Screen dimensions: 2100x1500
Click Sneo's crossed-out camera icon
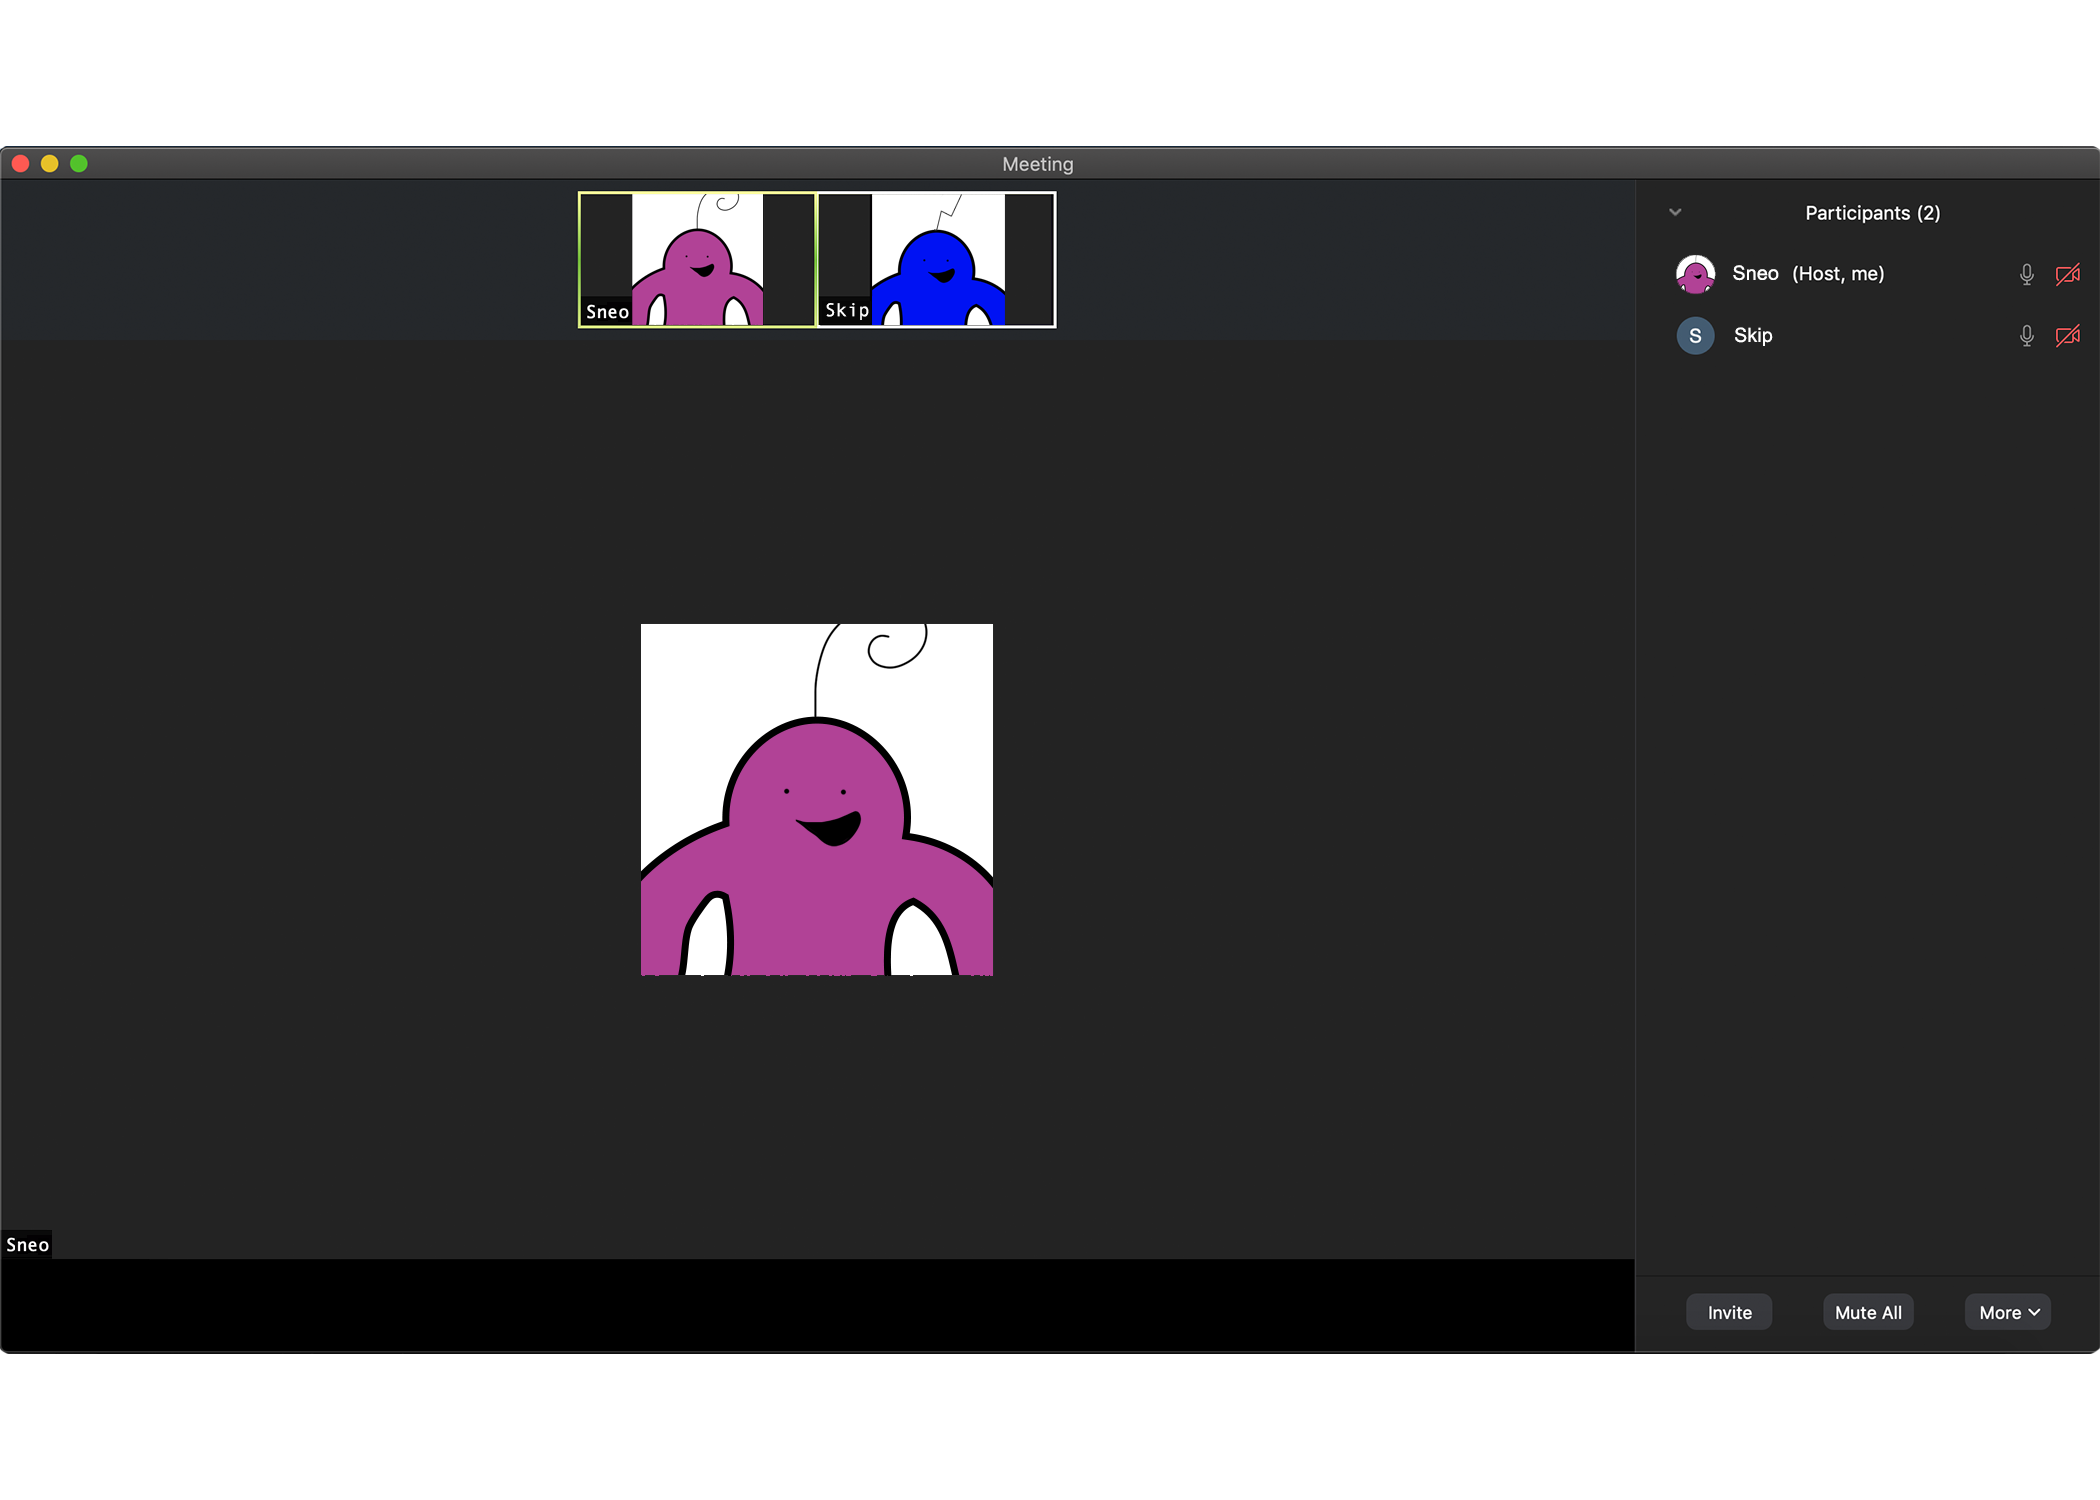pos(2067,274)
